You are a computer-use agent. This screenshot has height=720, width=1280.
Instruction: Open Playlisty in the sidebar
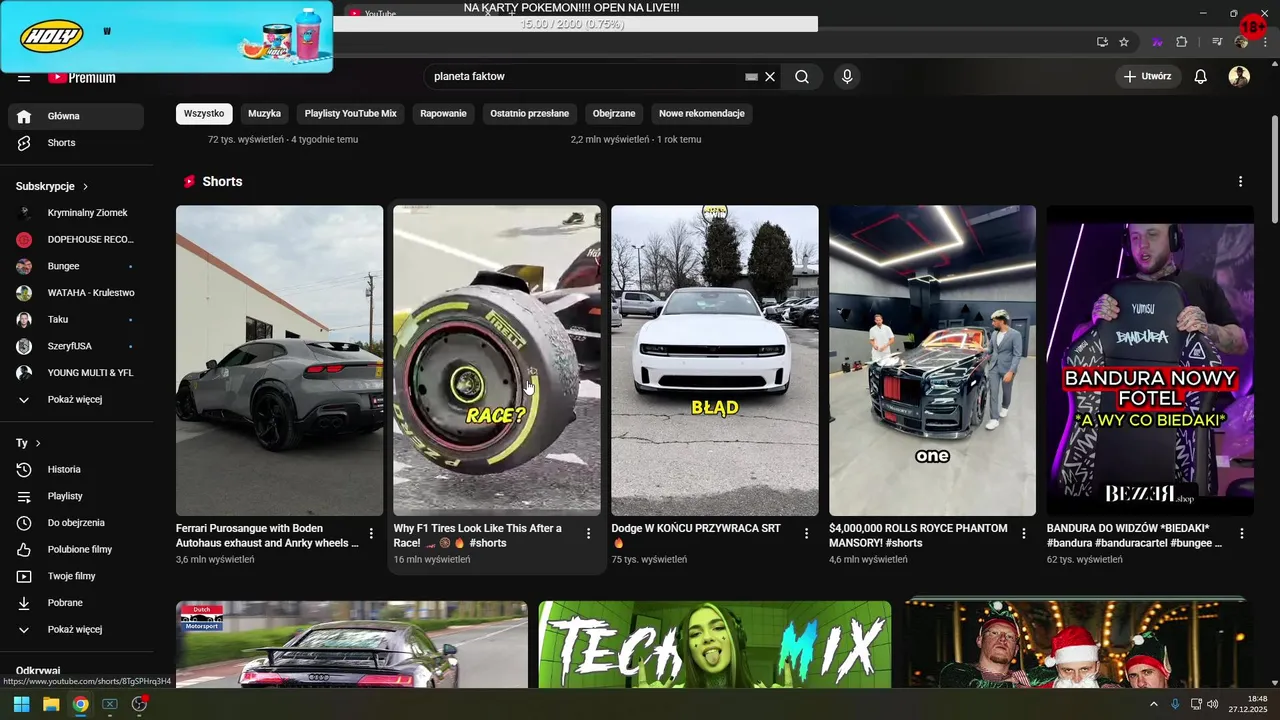coord(76,496)
